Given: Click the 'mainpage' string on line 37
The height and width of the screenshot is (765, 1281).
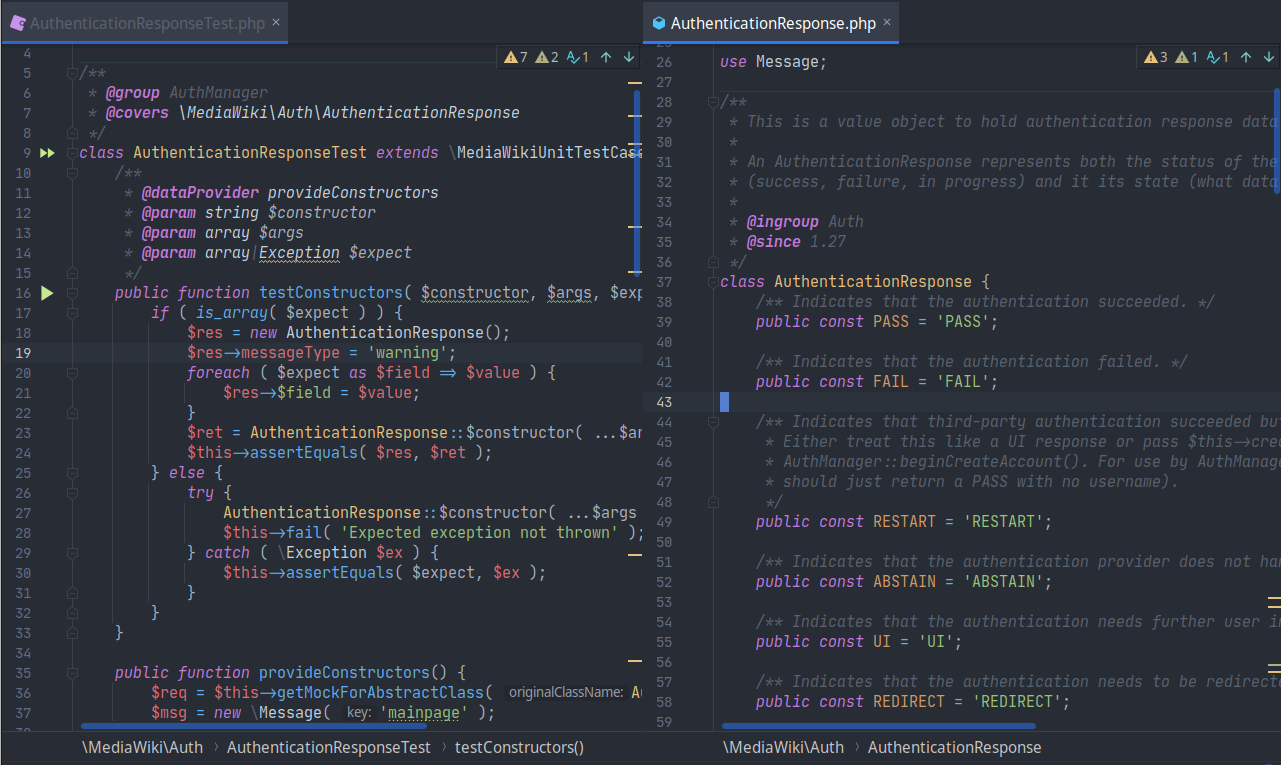Looking at the screenshot, I should click(x=424, y=713).
